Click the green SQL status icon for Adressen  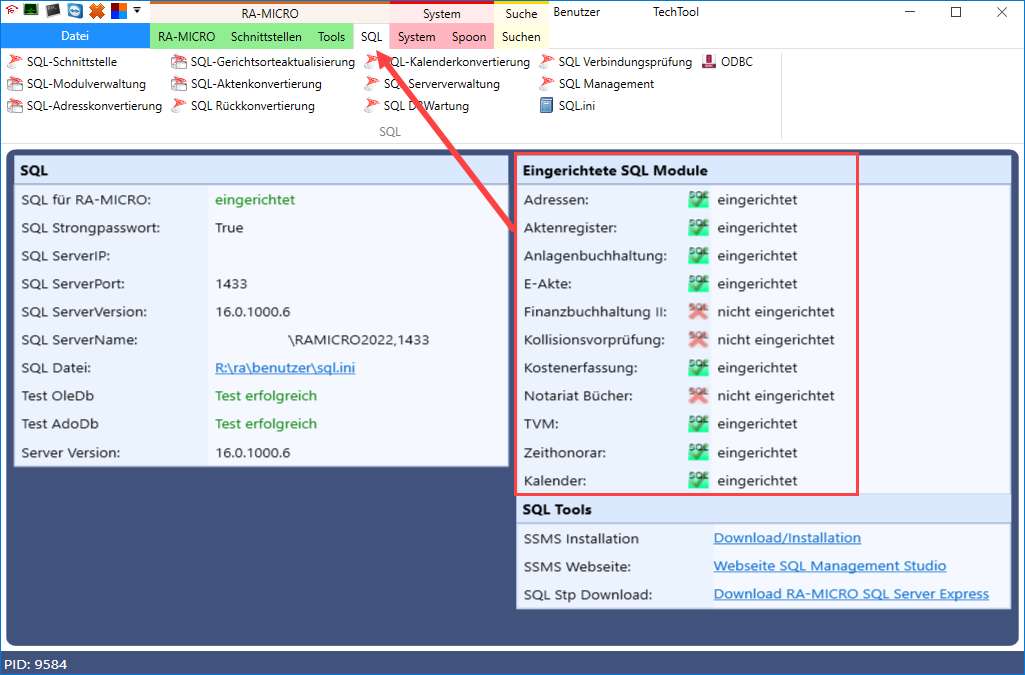698,199
